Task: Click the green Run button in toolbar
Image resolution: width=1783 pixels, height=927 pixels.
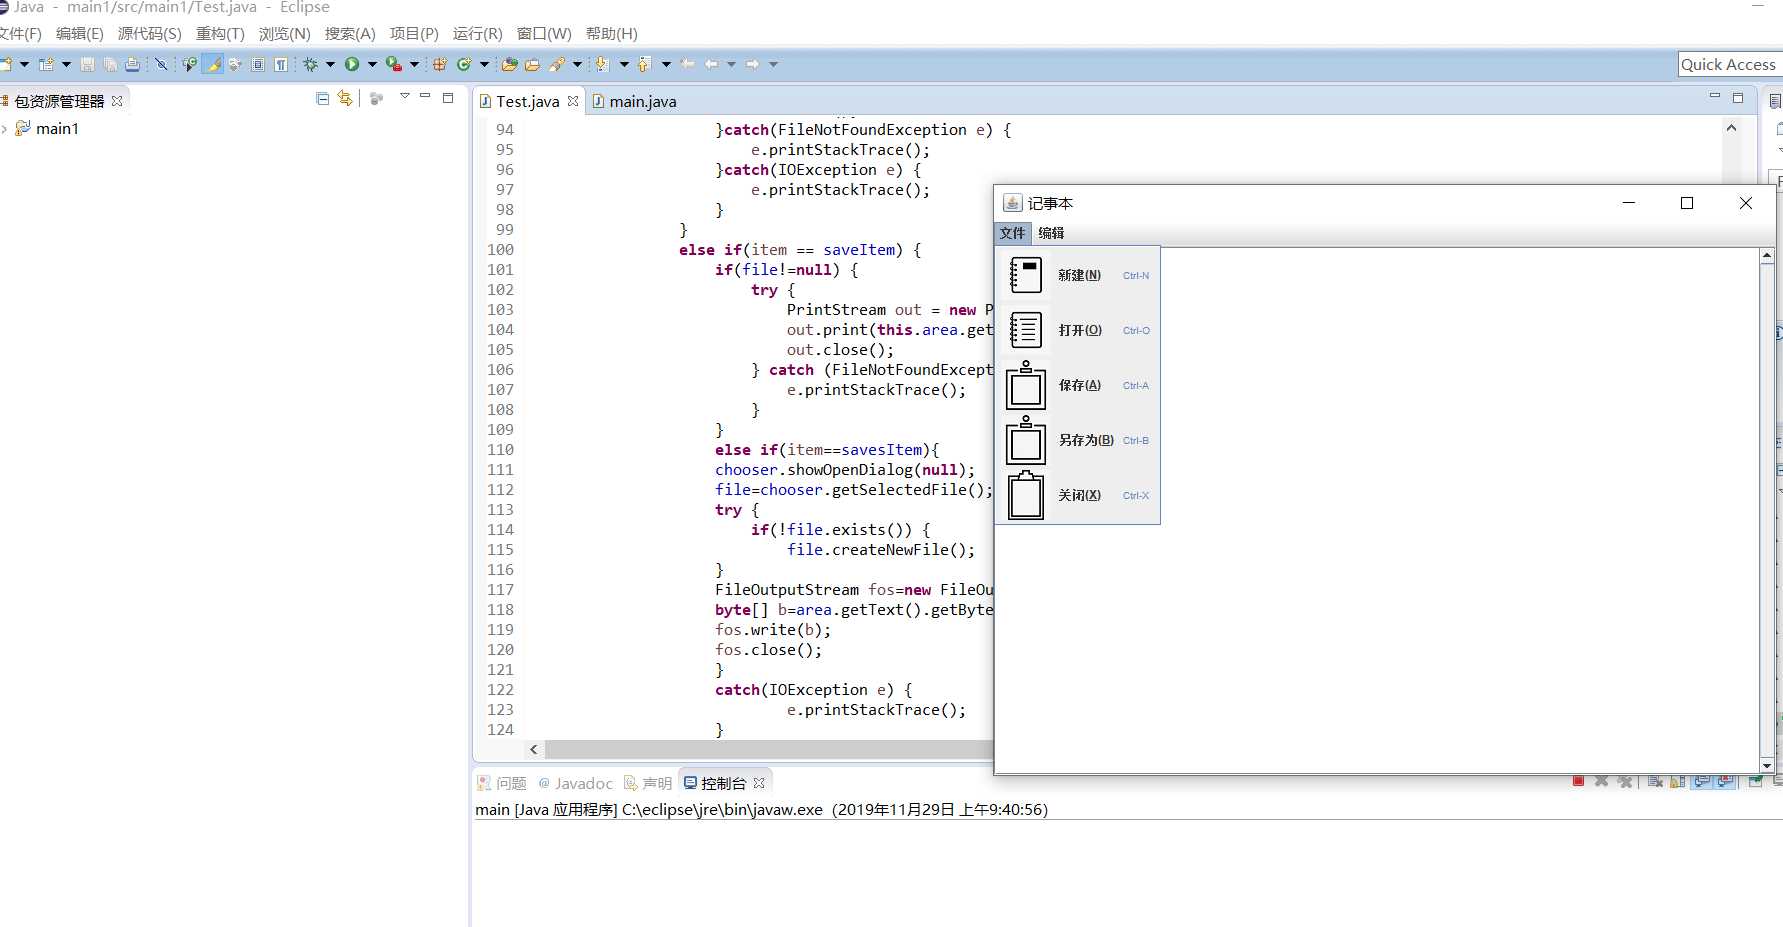Action: point(352,64)
